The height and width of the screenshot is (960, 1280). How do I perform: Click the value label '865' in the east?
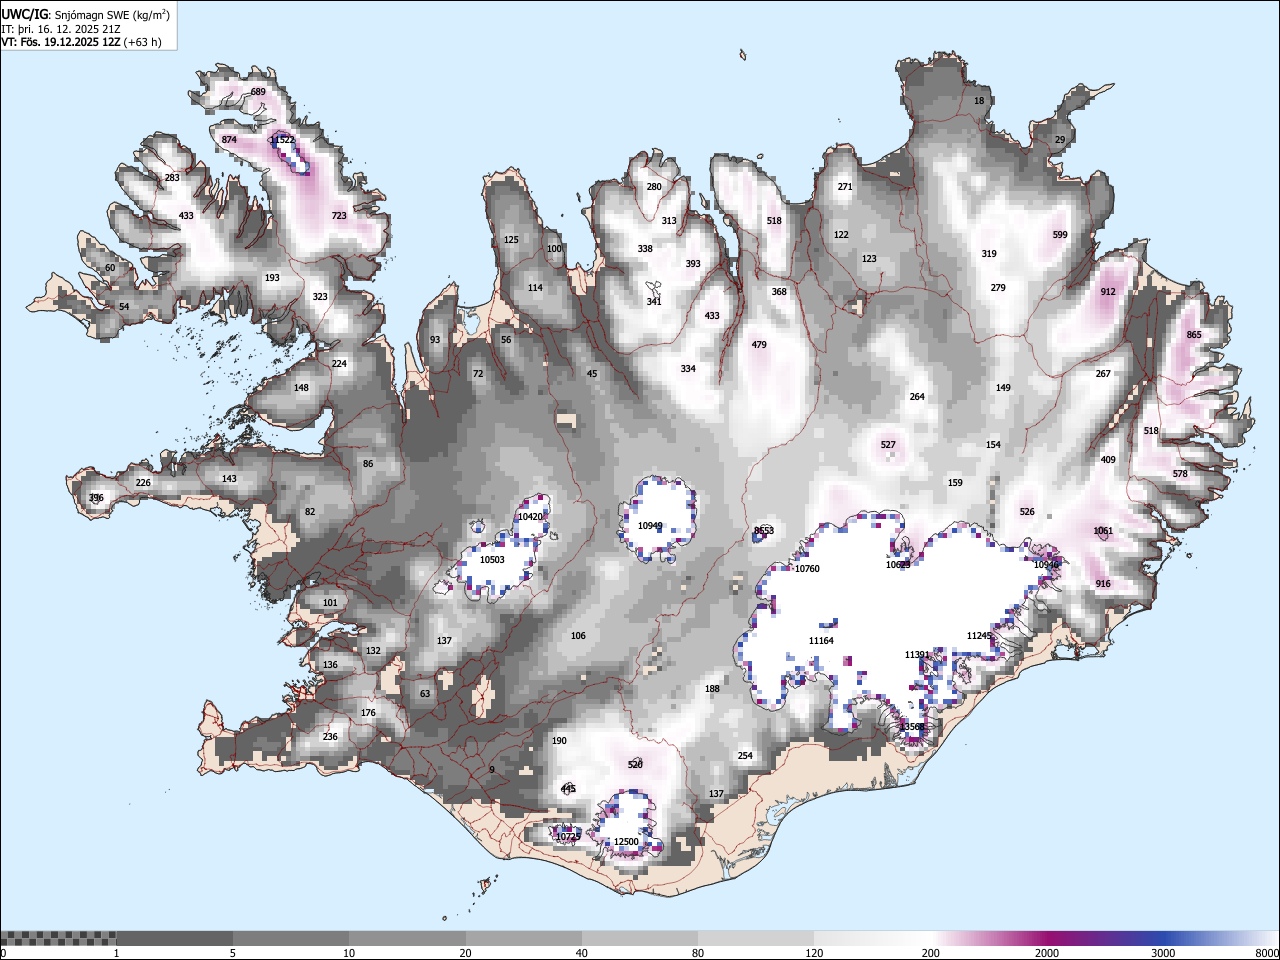tap(1194, 335)
